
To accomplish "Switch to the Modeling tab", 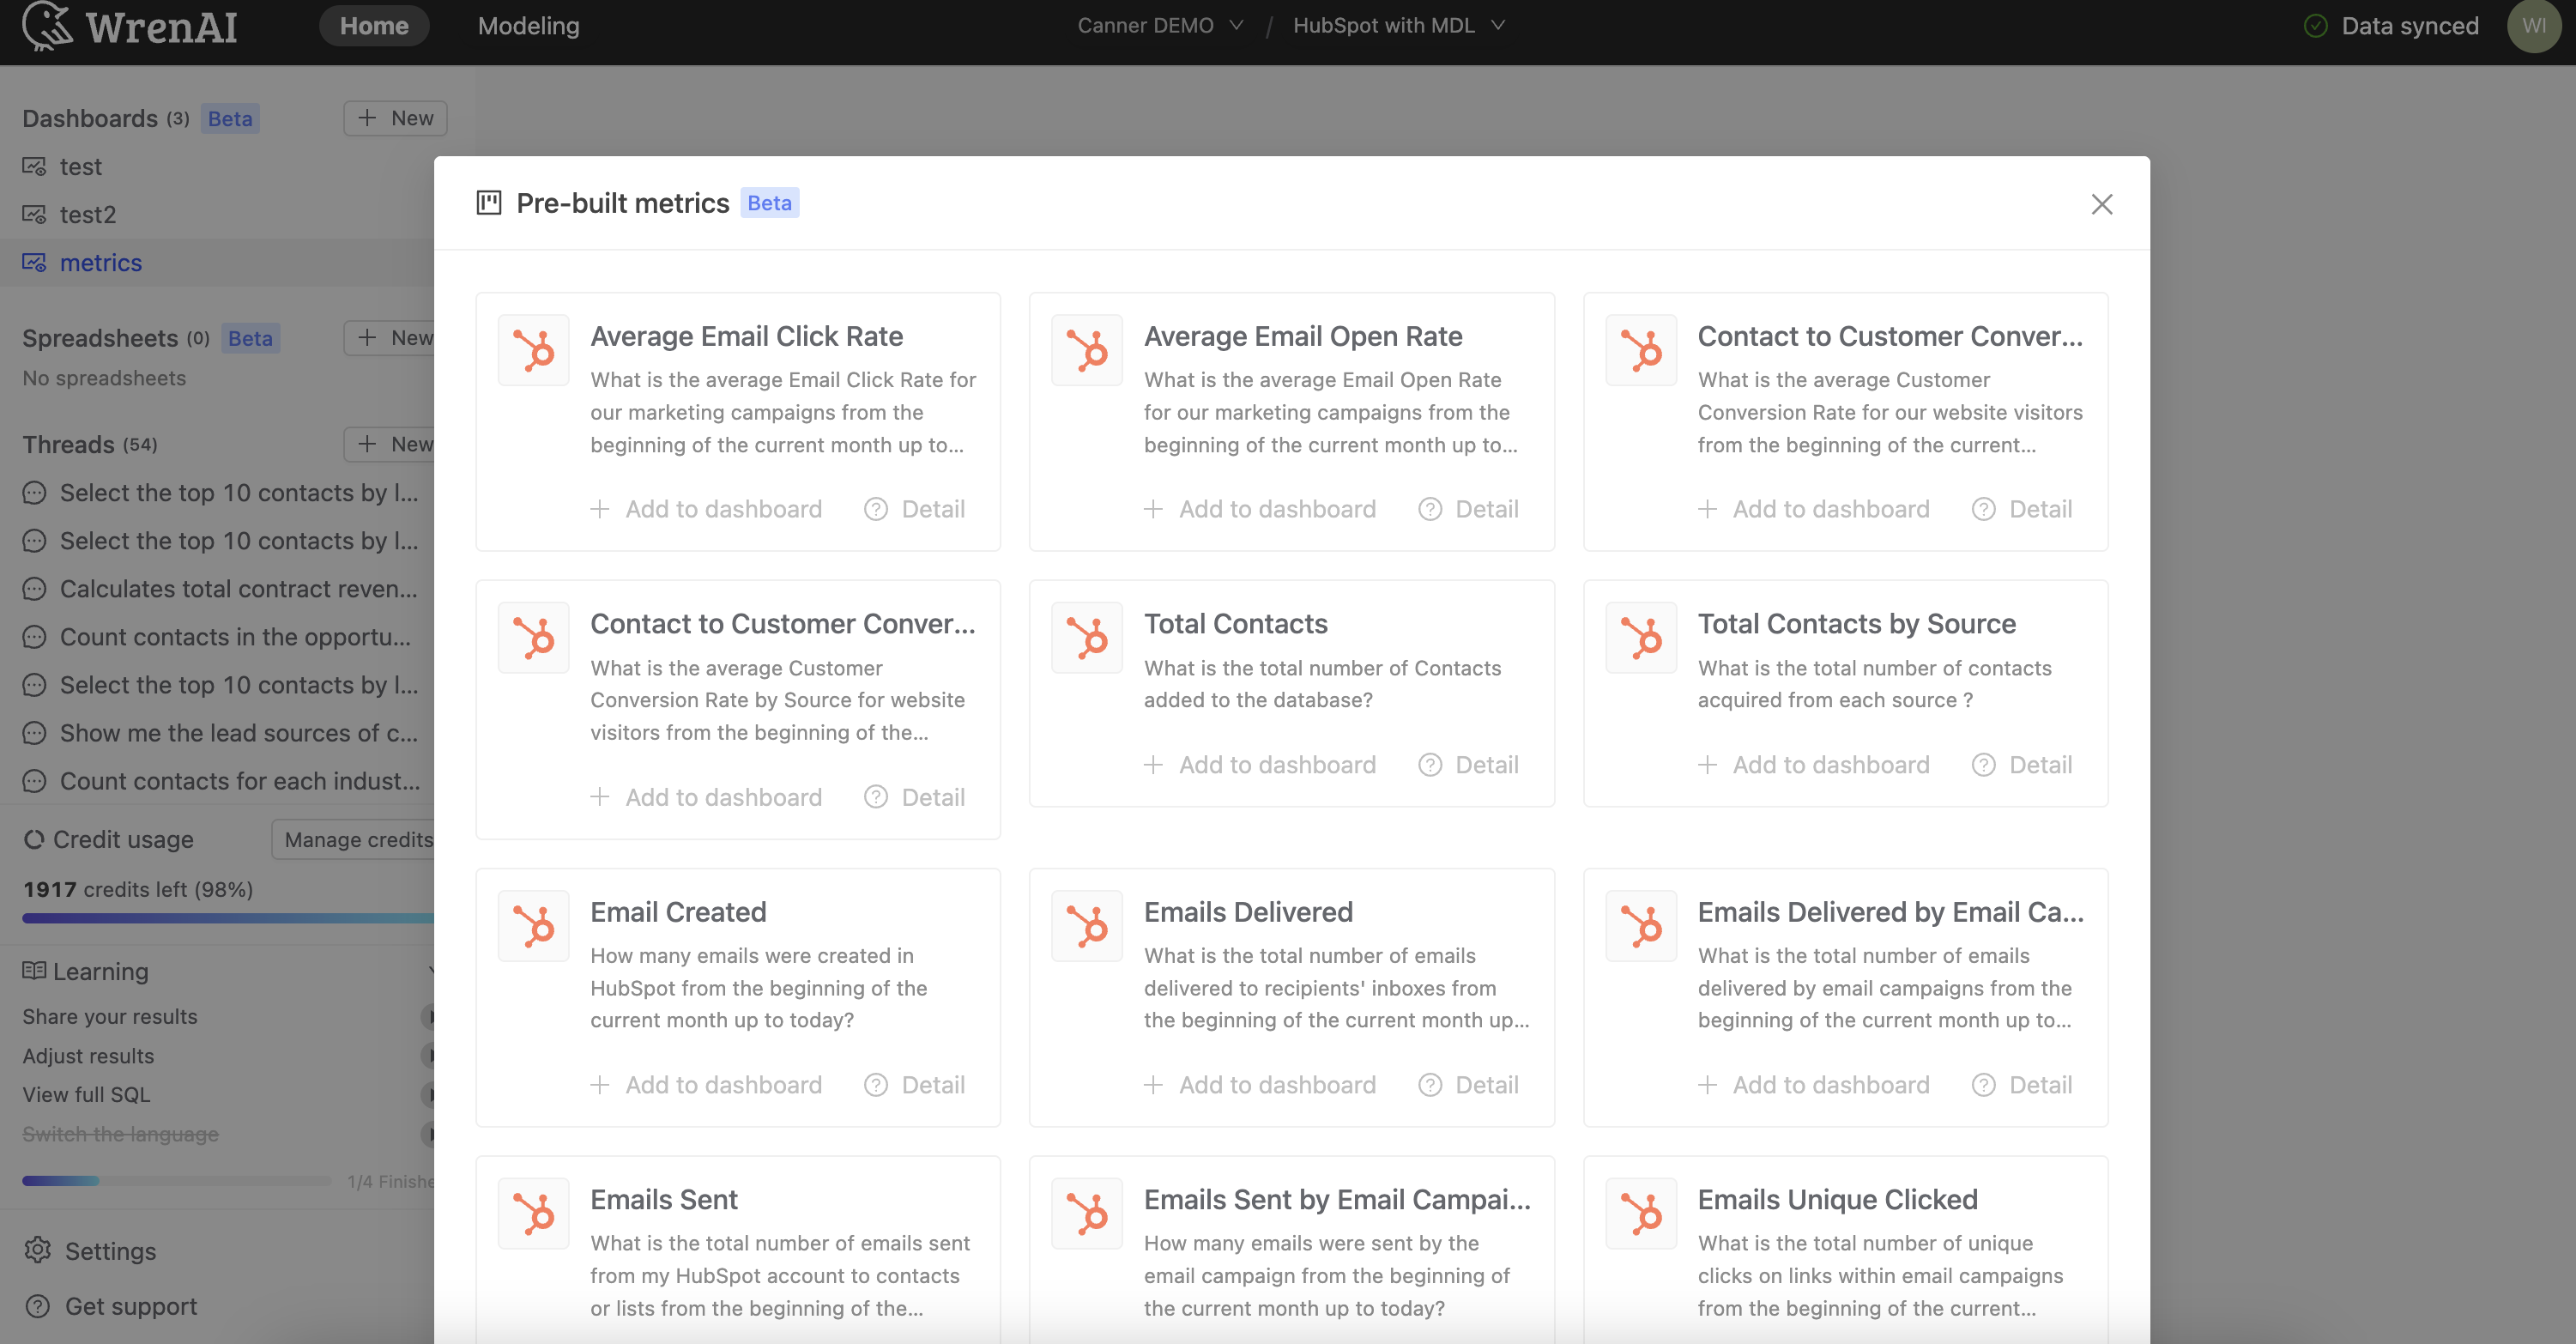I will coord(529,26).
